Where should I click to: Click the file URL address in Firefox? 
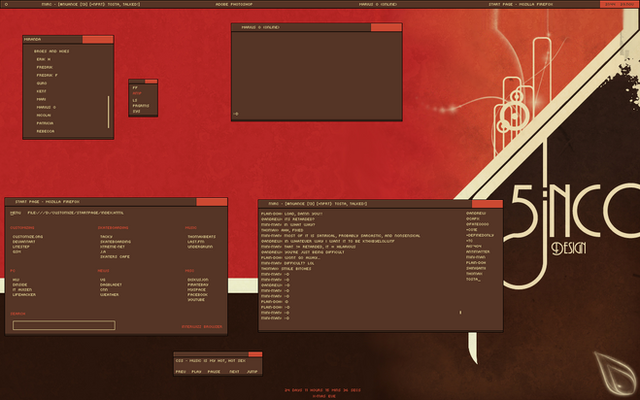tap(76, 213)
